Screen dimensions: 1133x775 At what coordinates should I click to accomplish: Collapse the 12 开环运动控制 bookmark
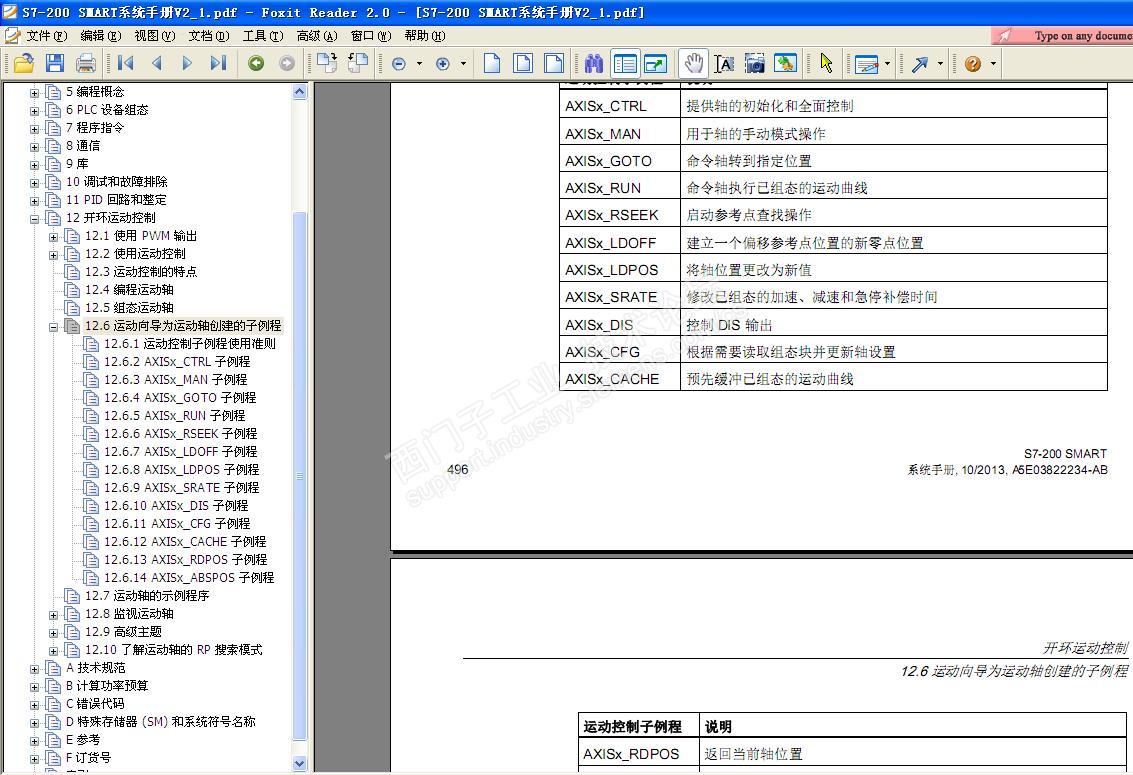pos(34,218)
